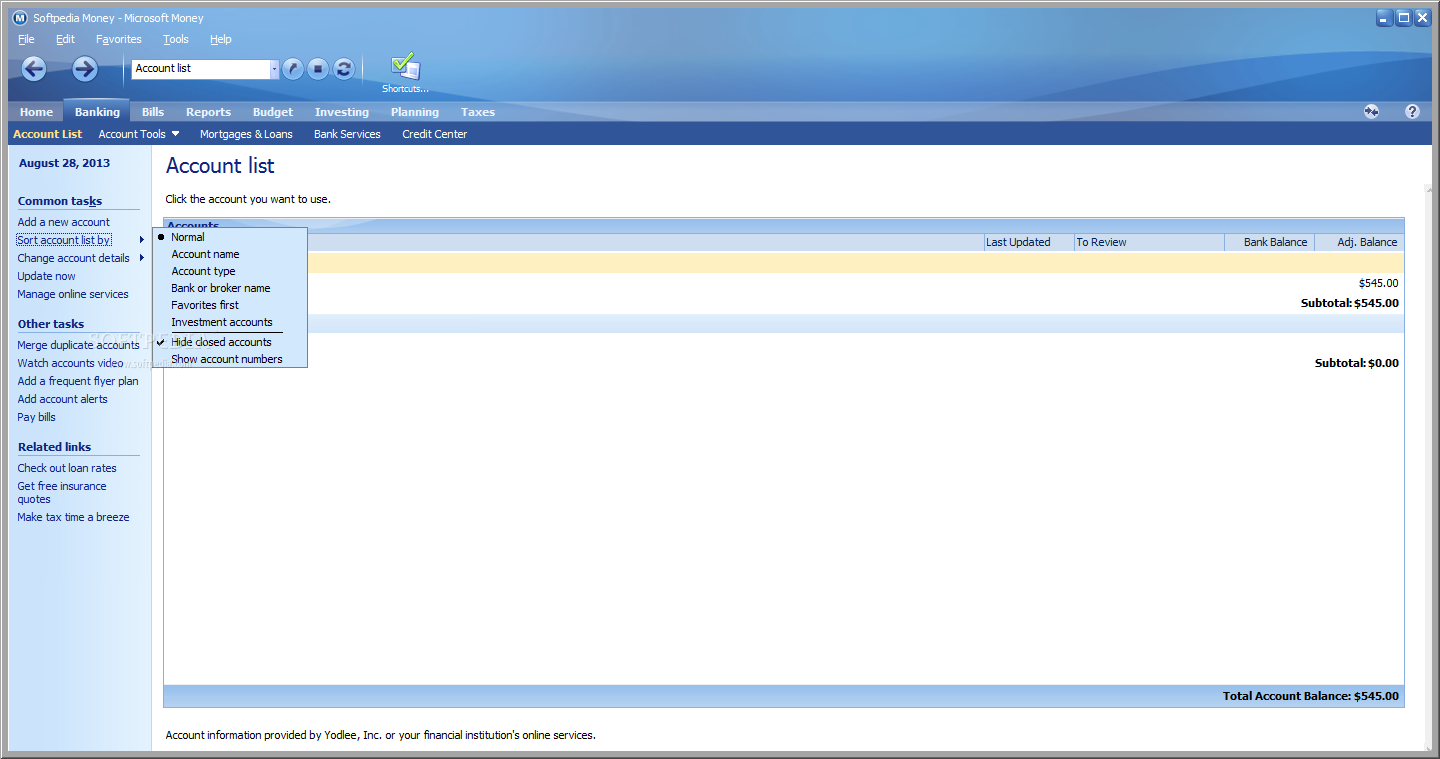
Task: Switch to the Taxes tab
Action: tap(478, 112)
